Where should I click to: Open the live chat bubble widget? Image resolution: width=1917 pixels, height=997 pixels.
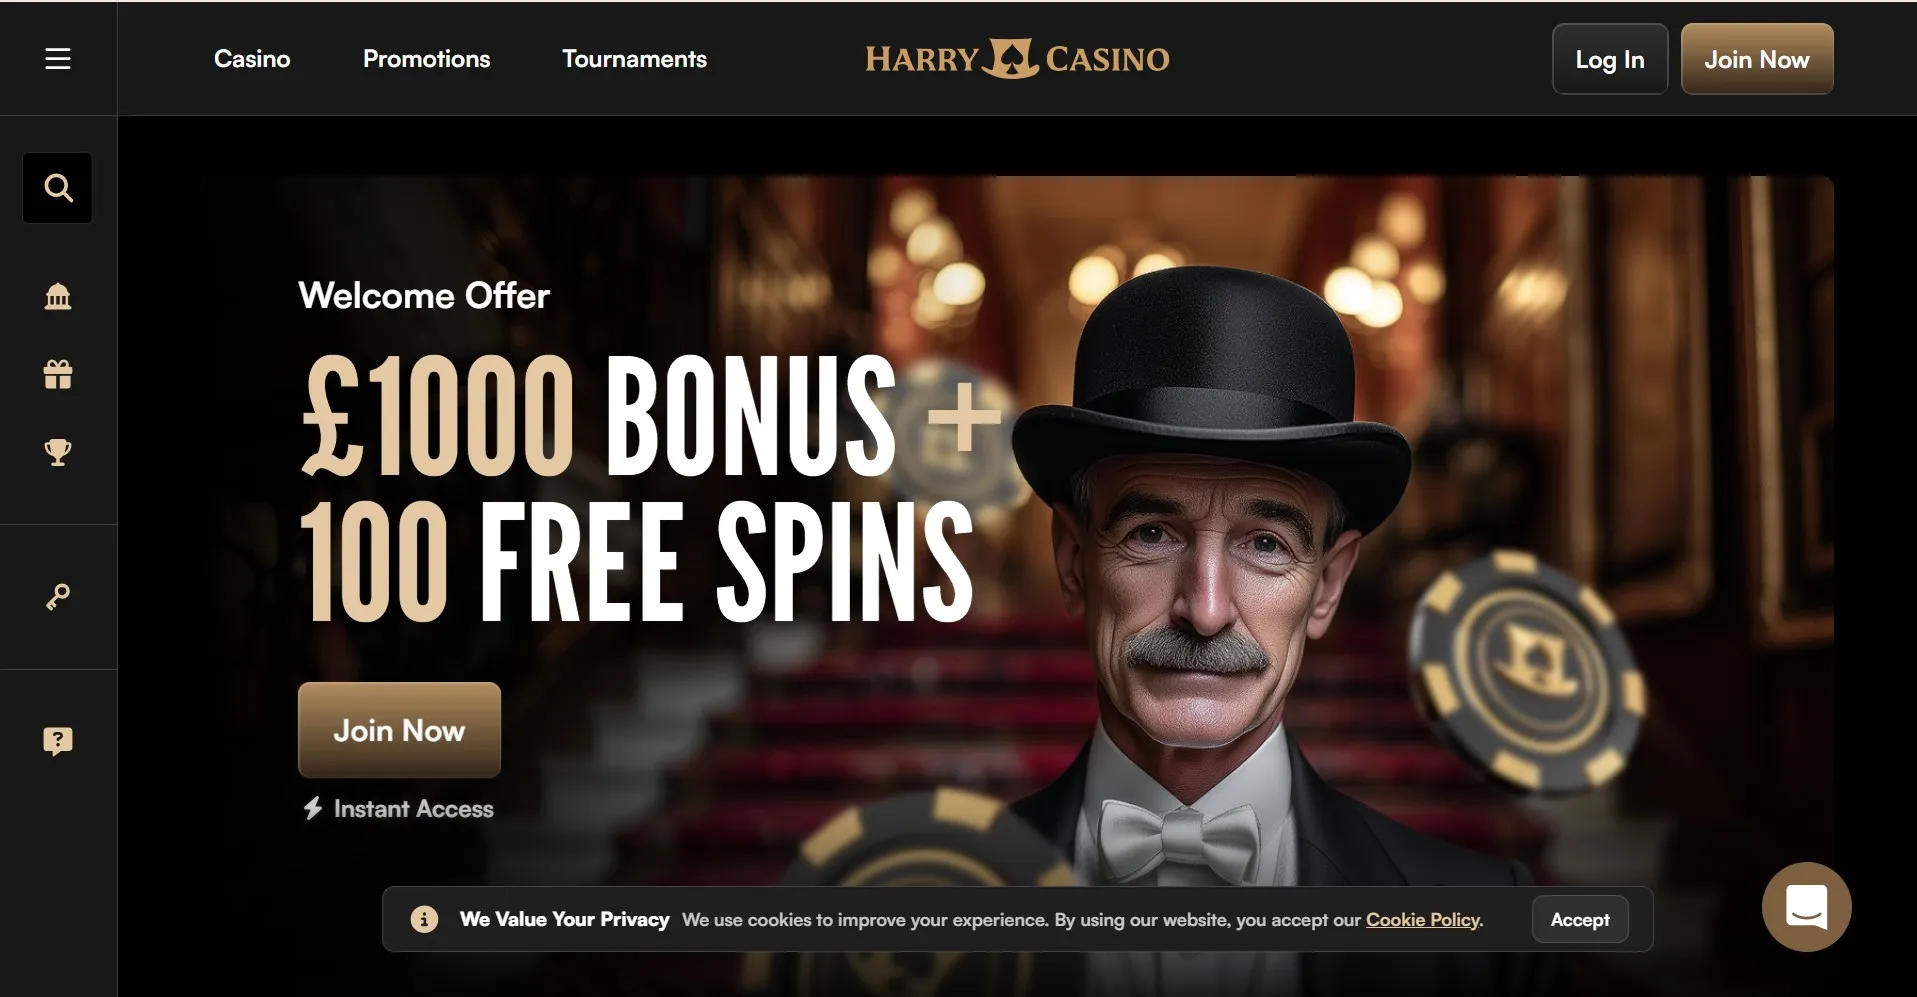pos(1806,907)
